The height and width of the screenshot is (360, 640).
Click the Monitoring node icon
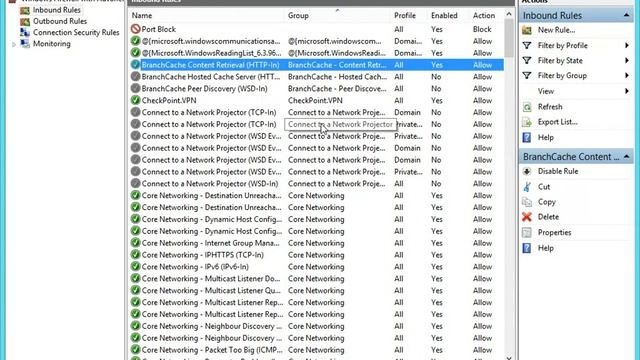point(25,44)
